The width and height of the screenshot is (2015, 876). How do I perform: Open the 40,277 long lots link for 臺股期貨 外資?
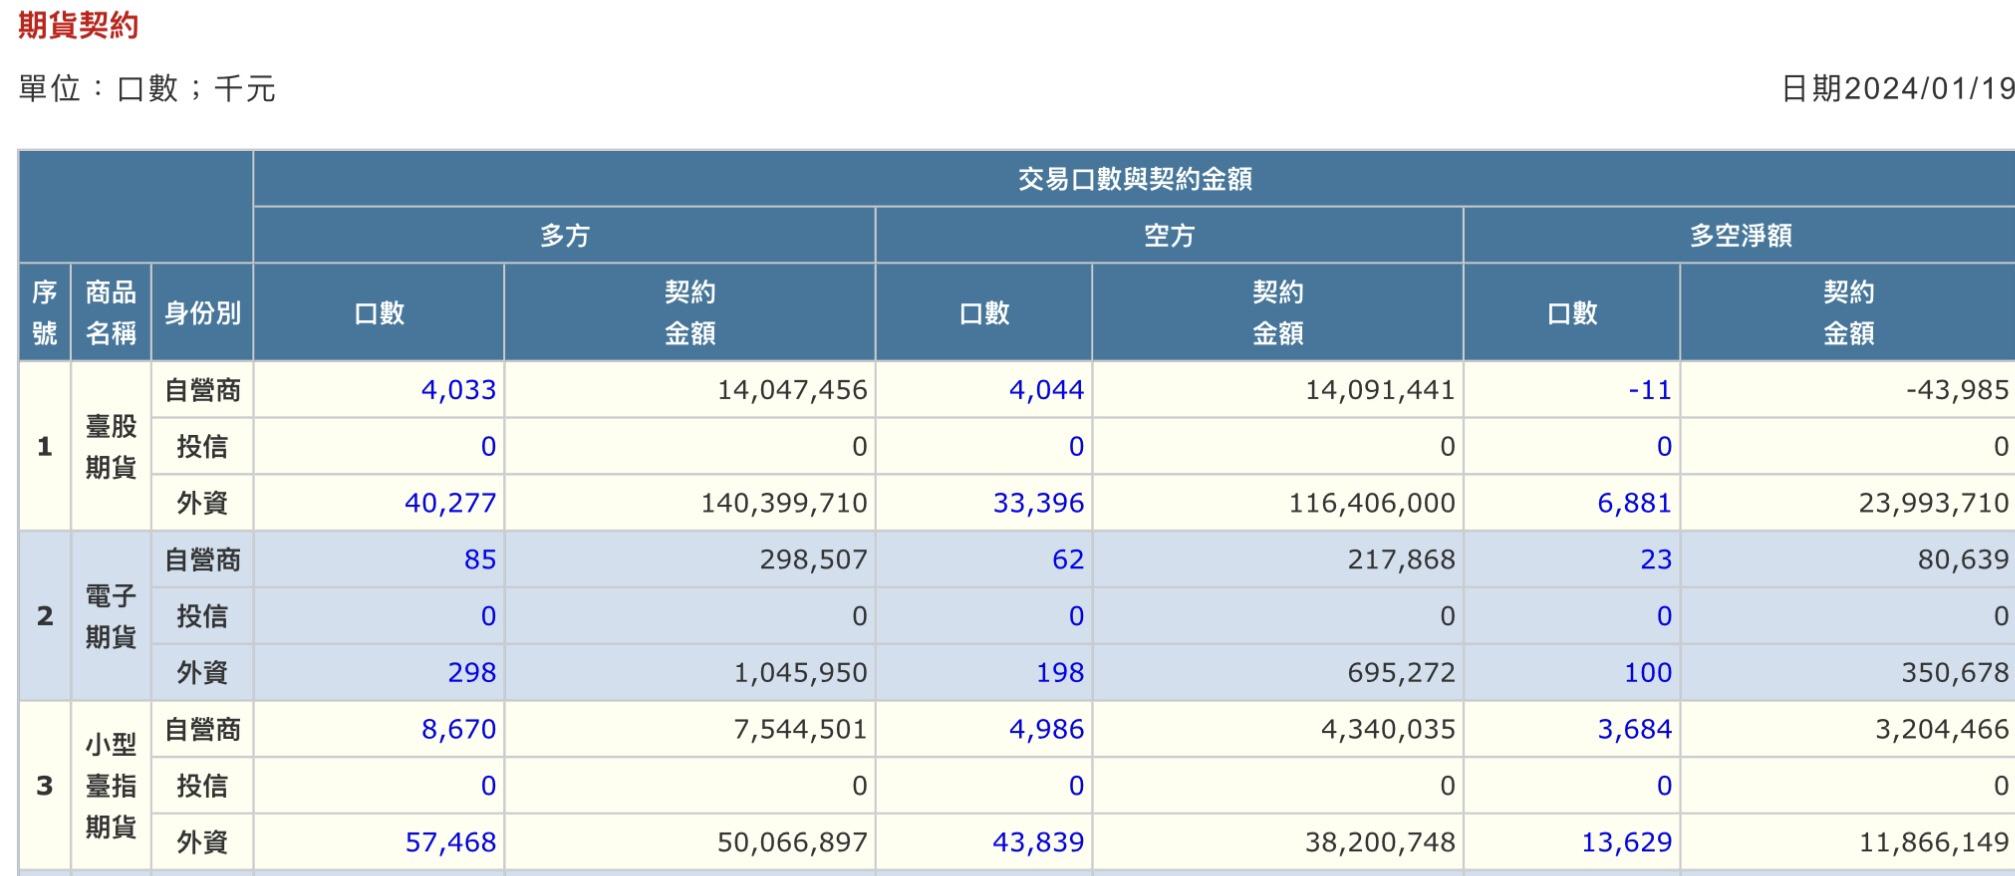[450, 503]
